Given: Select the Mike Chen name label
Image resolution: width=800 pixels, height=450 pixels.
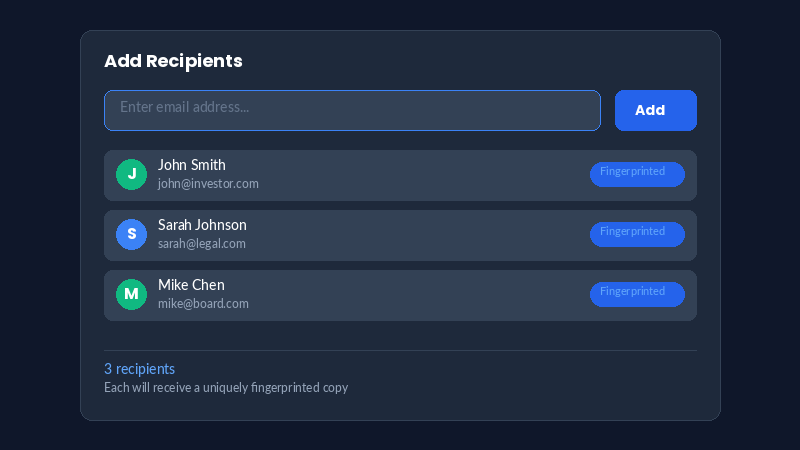Looking at the screenshot, I should [x=191, y=285].
